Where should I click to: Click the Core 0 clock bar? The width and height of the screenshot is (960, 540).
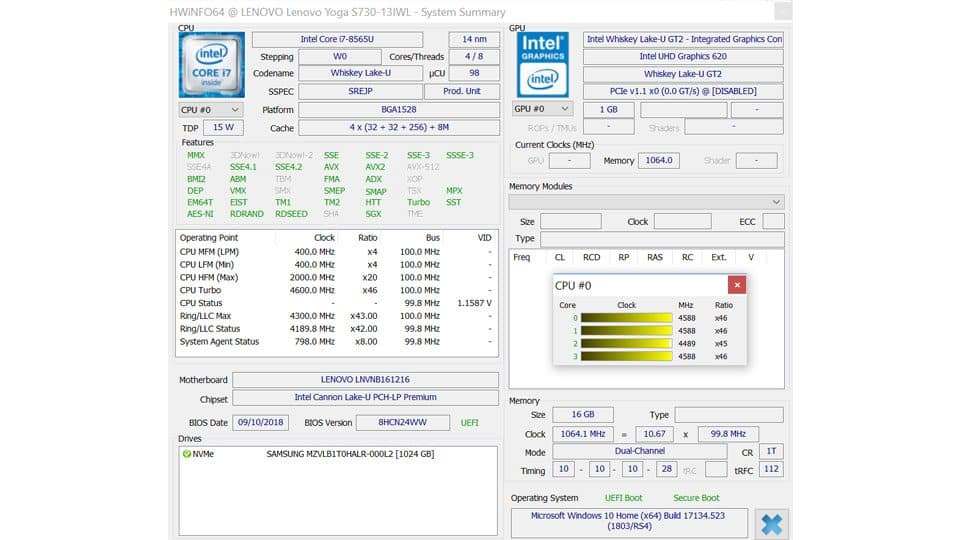[x=626, y=318]
